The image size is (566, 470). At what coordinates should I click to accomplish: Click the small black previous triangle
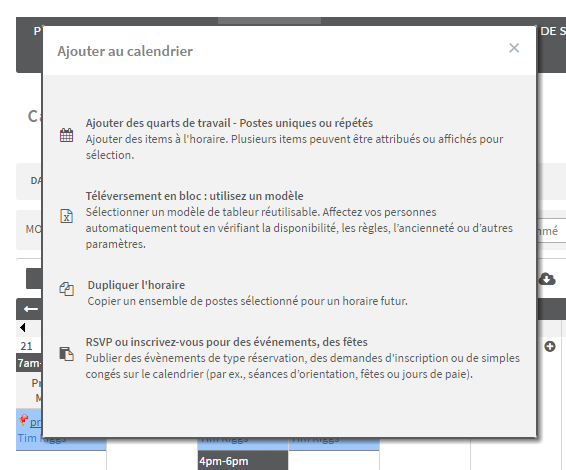coord(23,327)
